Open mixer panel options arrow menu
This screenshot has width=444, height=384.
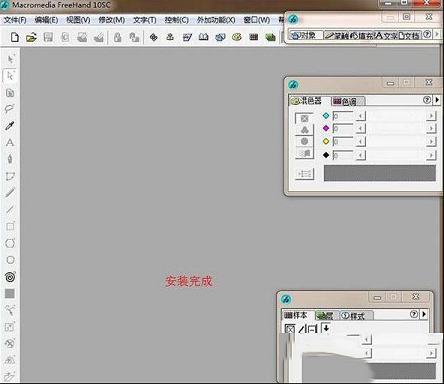coord(437,100)
